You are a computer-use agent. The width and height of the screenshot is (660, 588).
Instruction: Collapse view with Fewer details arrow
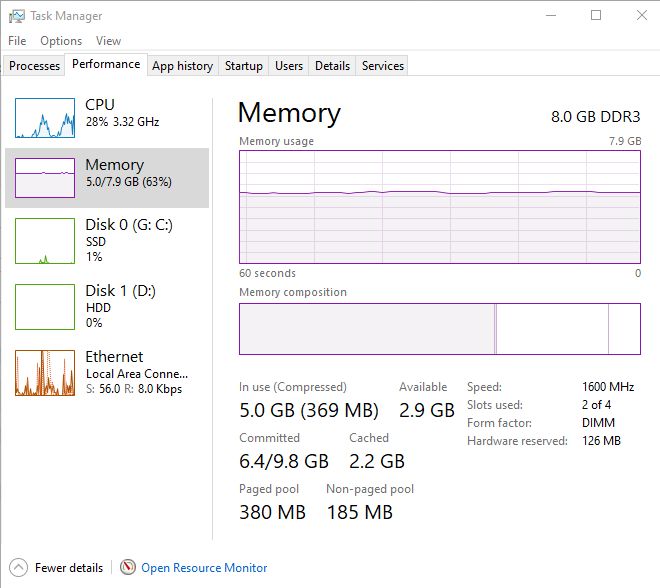click(x=18, y=567)
